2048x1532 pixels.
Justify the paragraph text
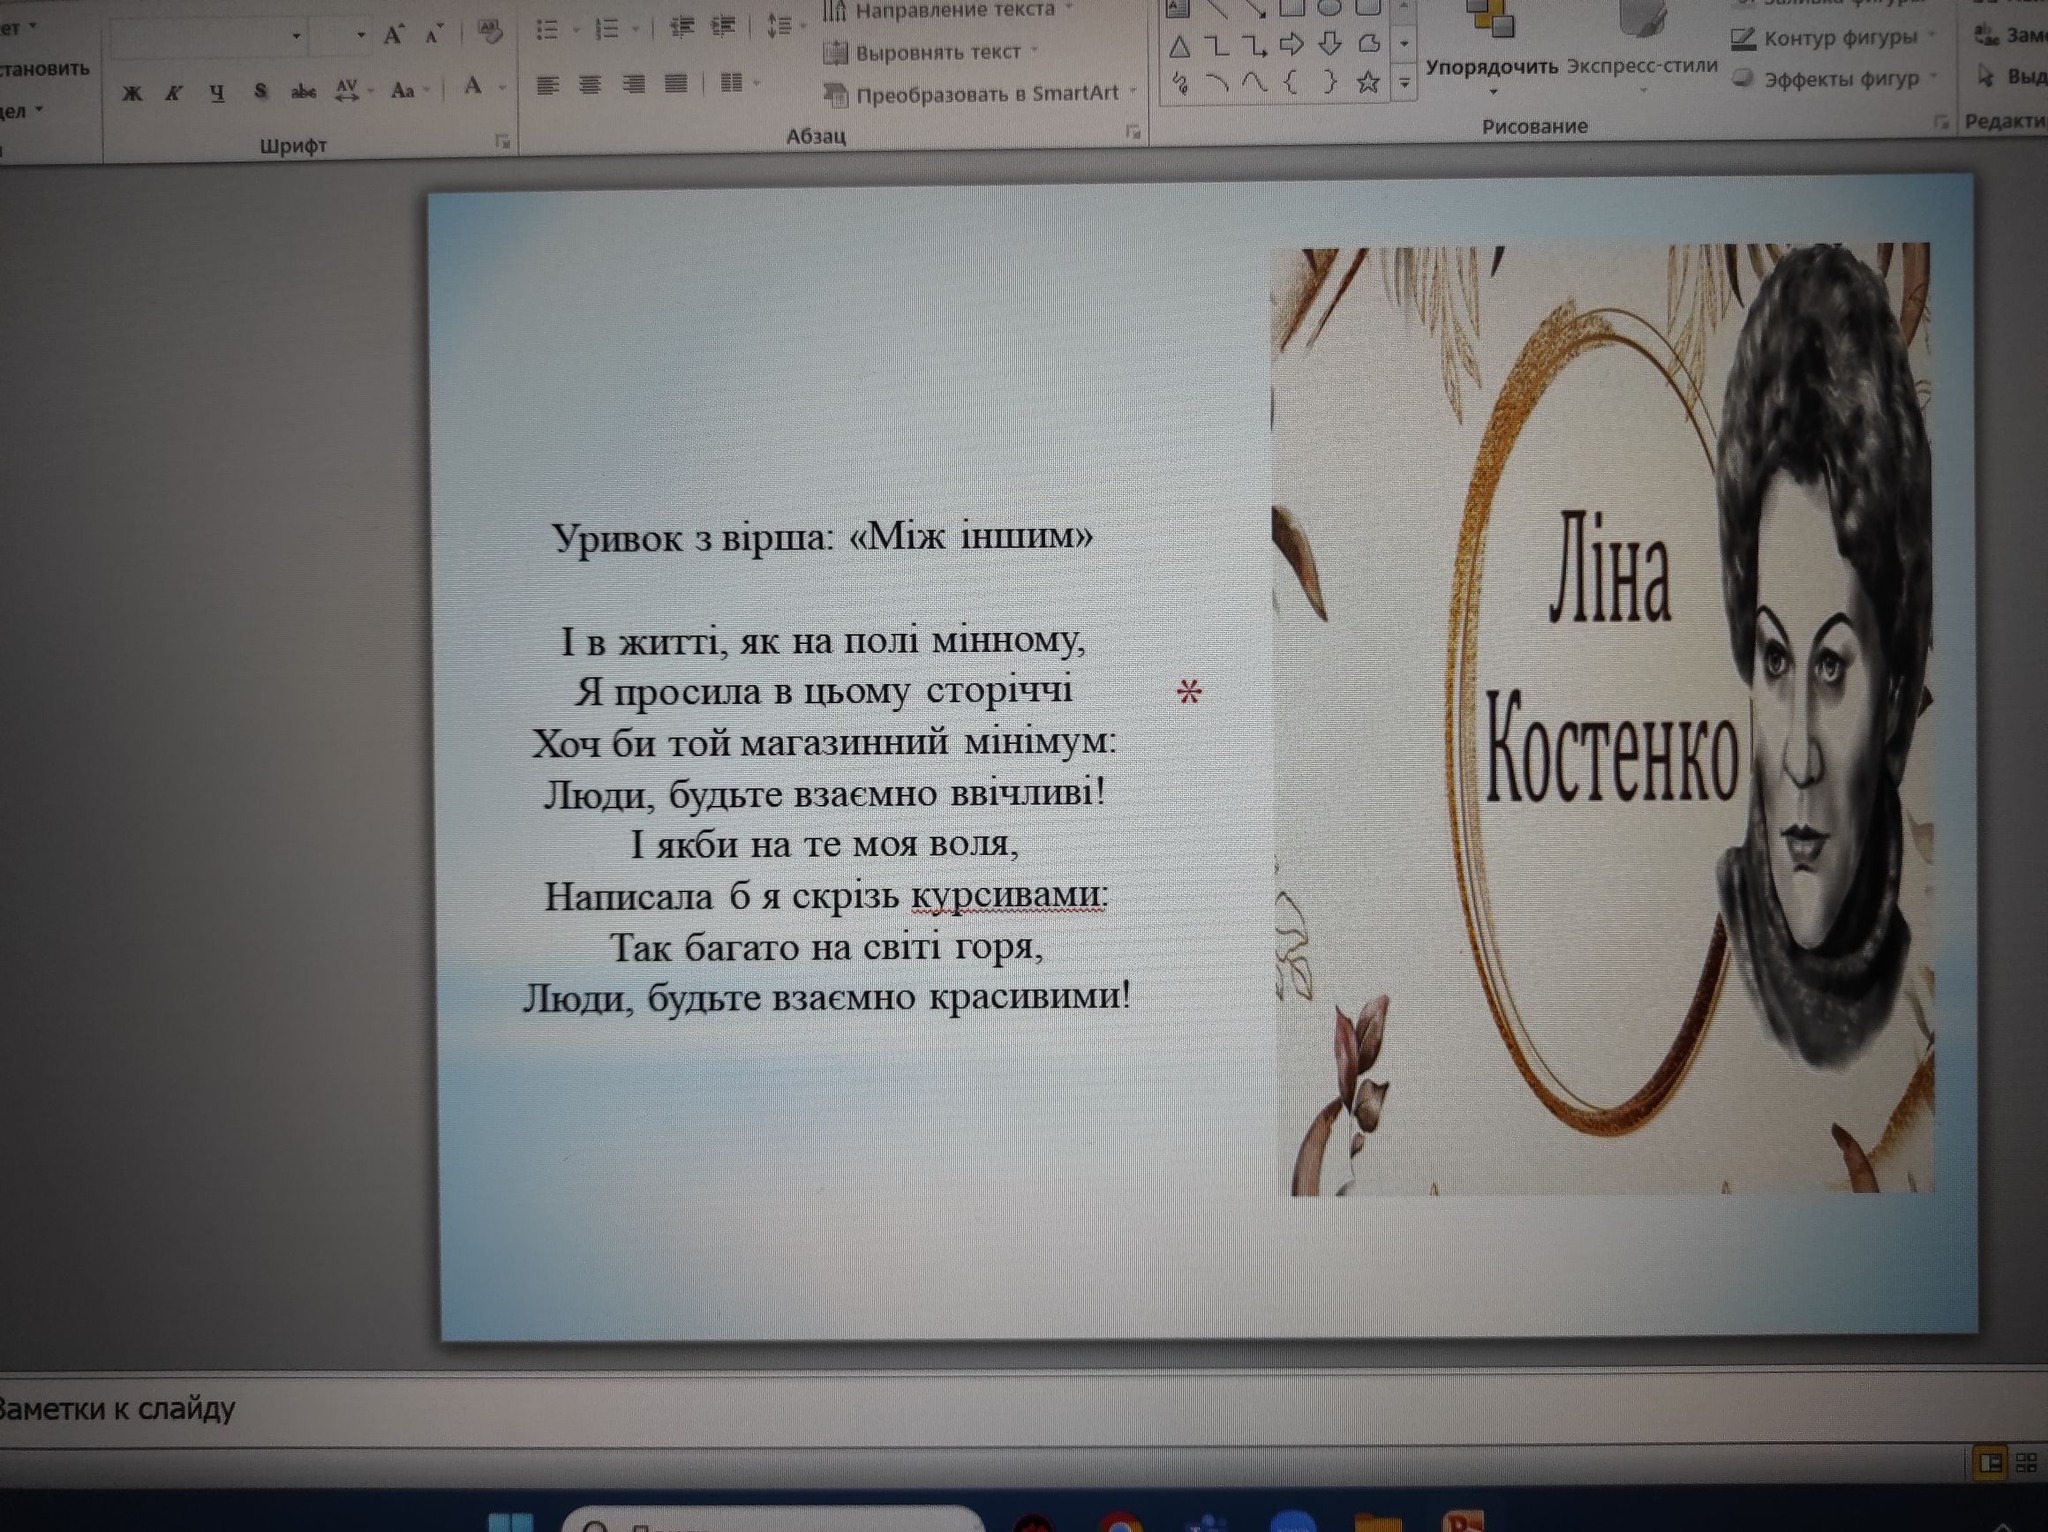677,84
